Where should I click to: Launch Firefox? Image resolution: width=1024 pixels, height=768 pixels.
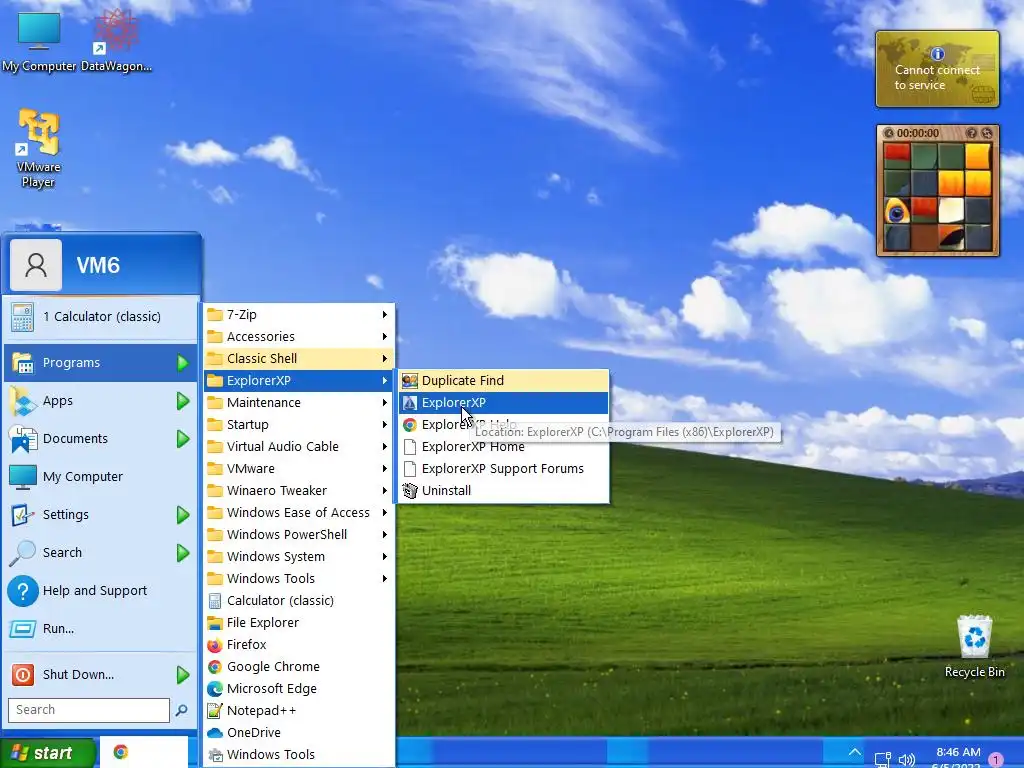coord(300,645)
